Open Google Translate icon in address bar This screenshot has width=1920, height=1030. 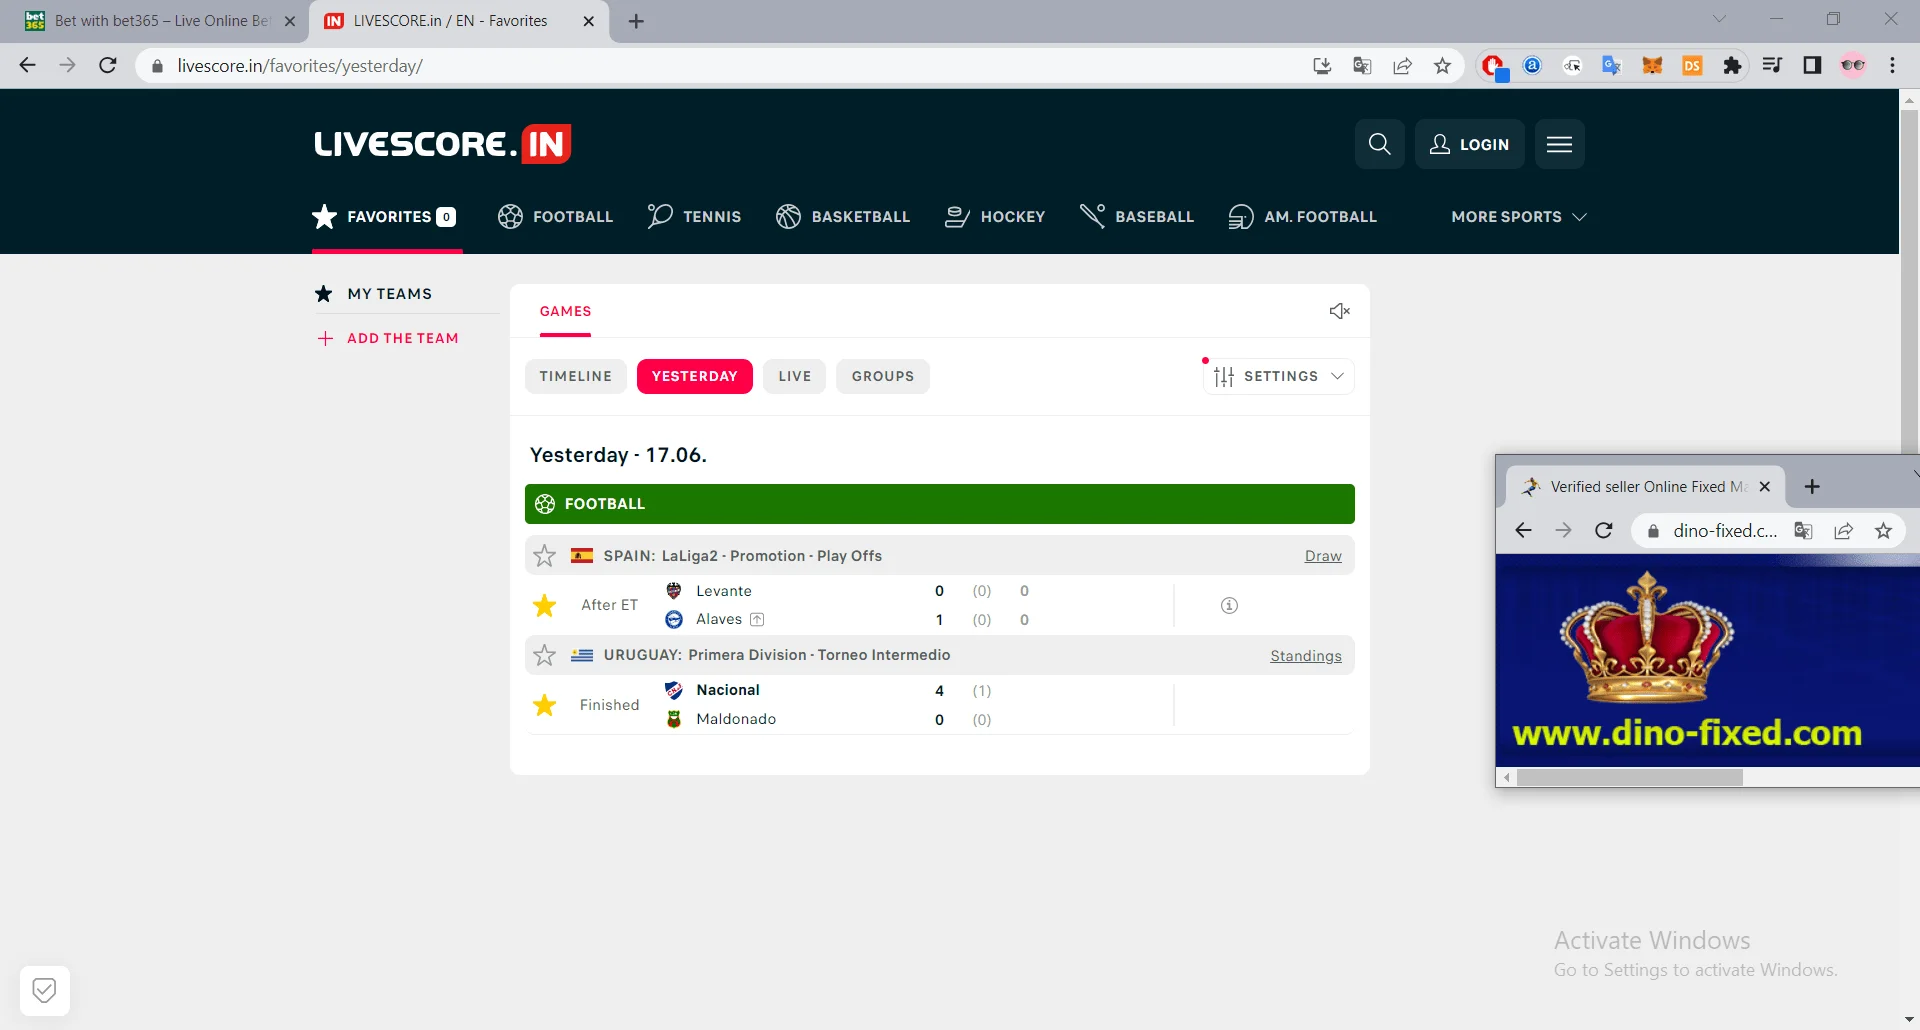1361,65
